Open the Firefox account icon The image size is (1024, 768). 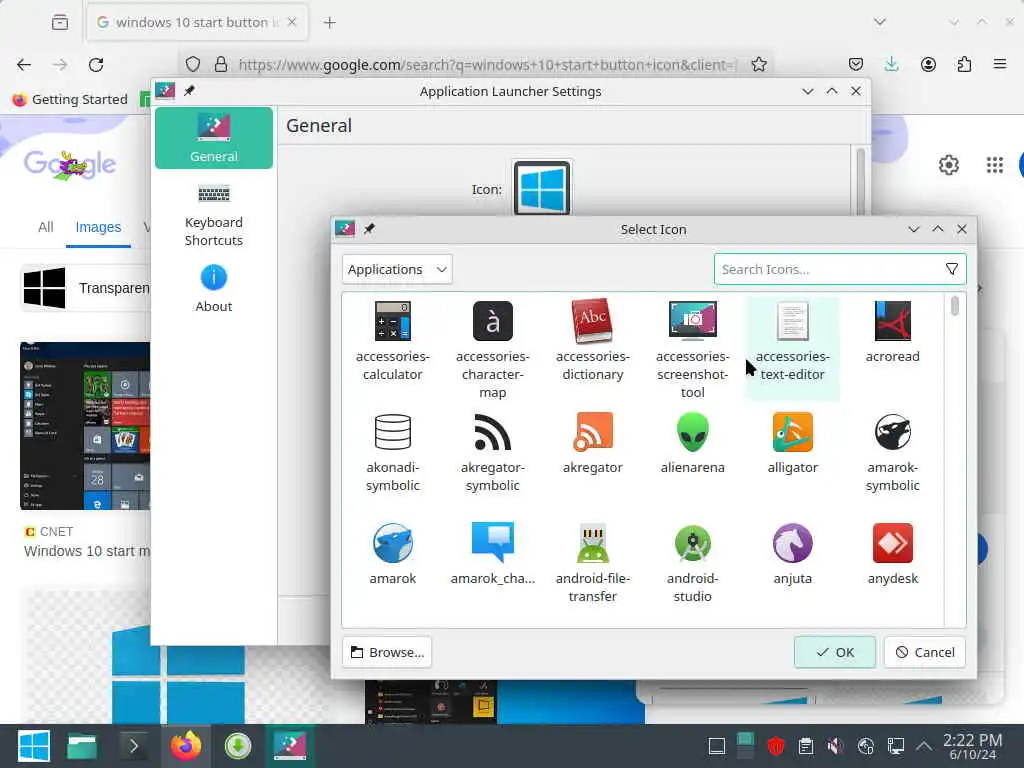tap(928, 64)
